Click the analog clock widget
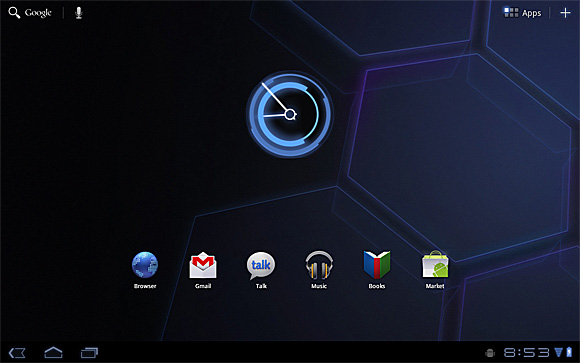This screenshot has height=363, width=580. [290, 114]
